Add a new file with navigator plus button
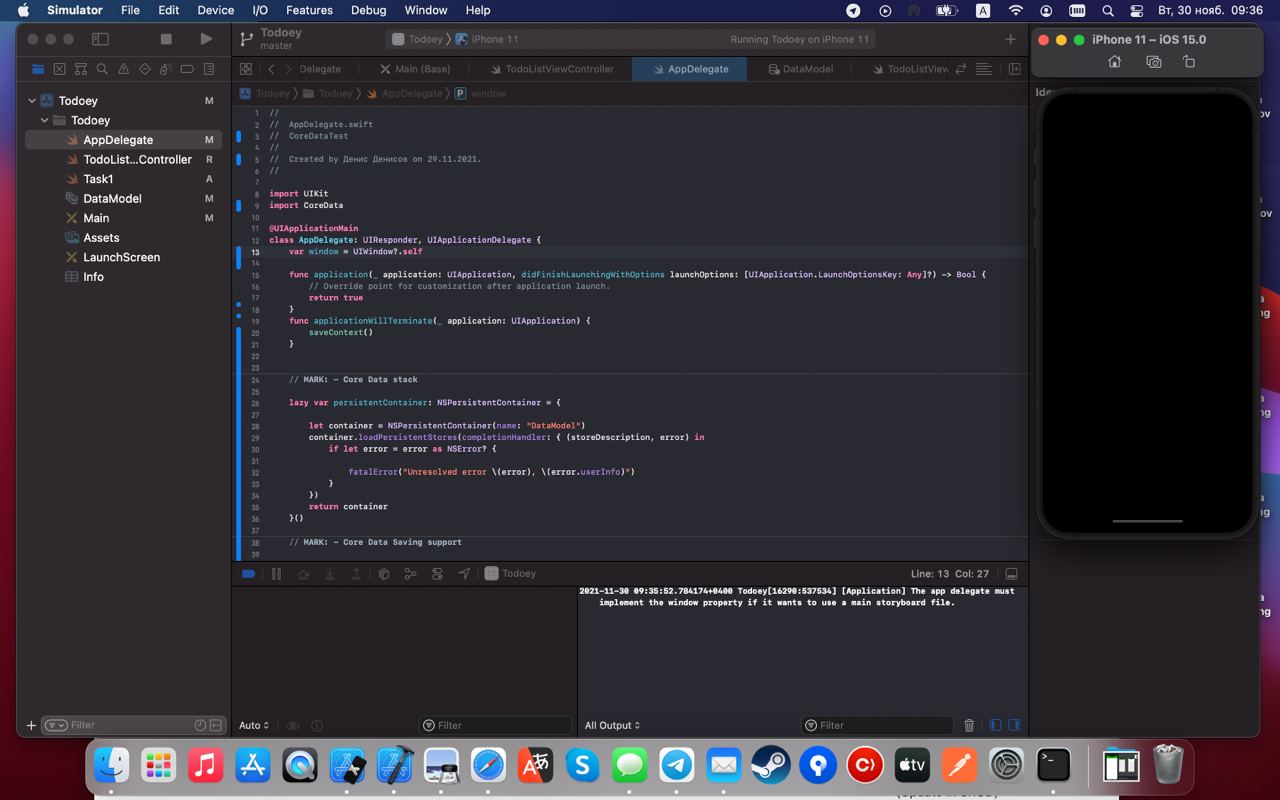The image size is (1280, 800). click(31, 725)
